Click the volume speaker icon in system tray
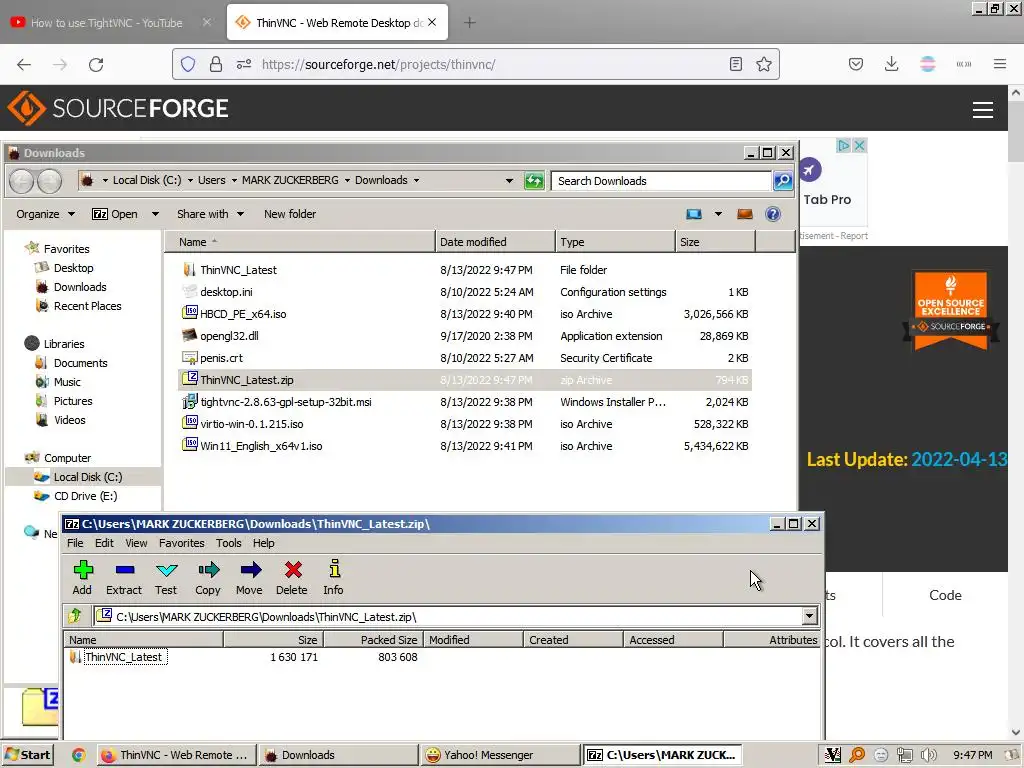The width and height of the screenshot is (1024, 768). point(929,755)
